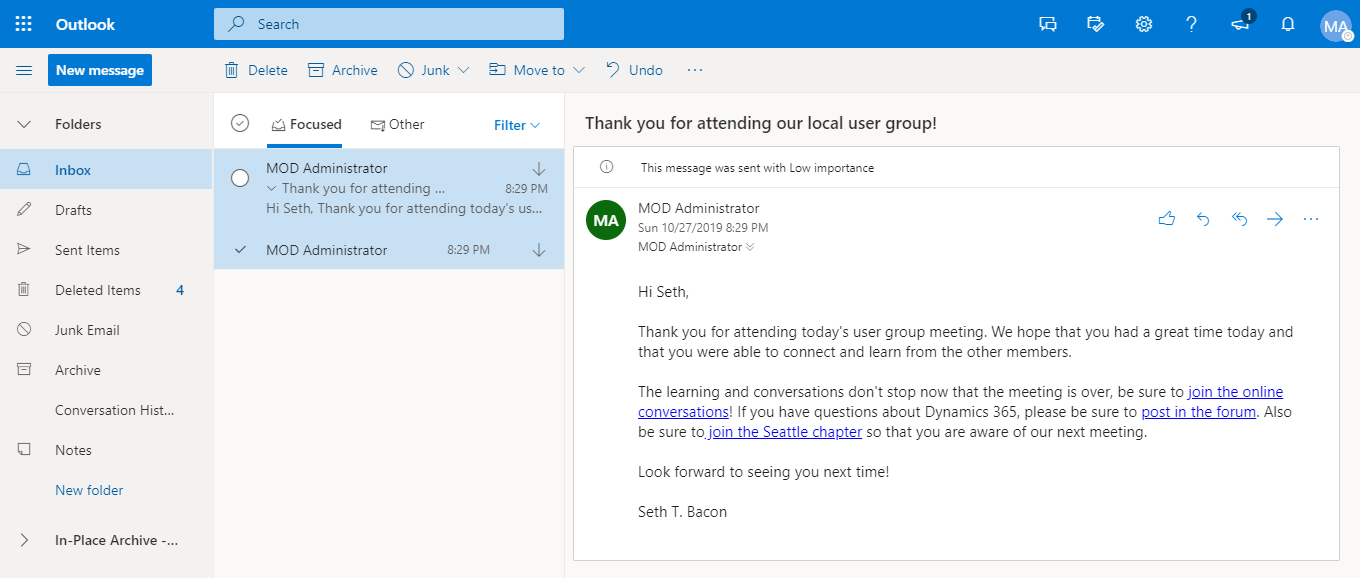Click the New message button
The height and width of the screenshot is (578, 1360).
[x=100, y=70]
